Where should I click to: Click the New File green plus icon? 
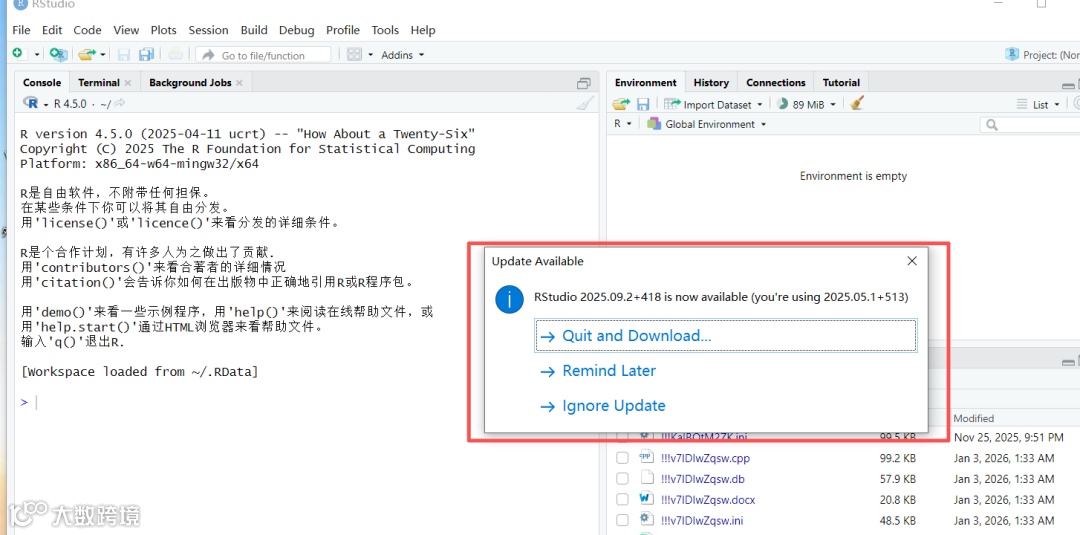[x=17, y=54]
